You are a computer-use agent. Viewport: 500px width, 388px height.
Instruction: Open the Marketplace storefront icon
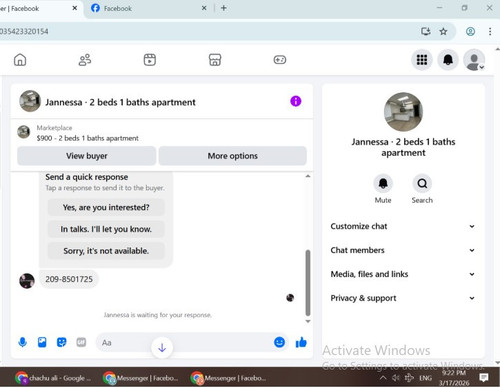point(215,60)
